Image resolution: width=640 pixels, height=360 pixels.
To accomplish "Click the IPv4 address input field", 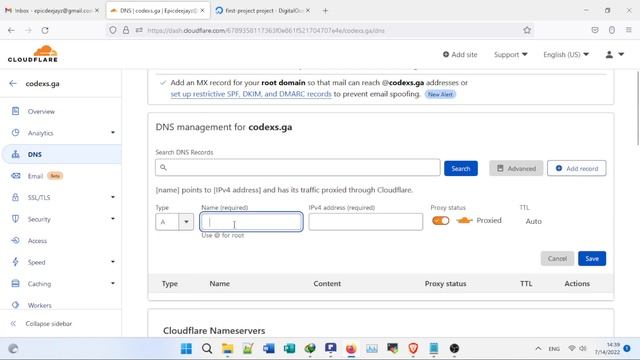I will pos(366,222).
